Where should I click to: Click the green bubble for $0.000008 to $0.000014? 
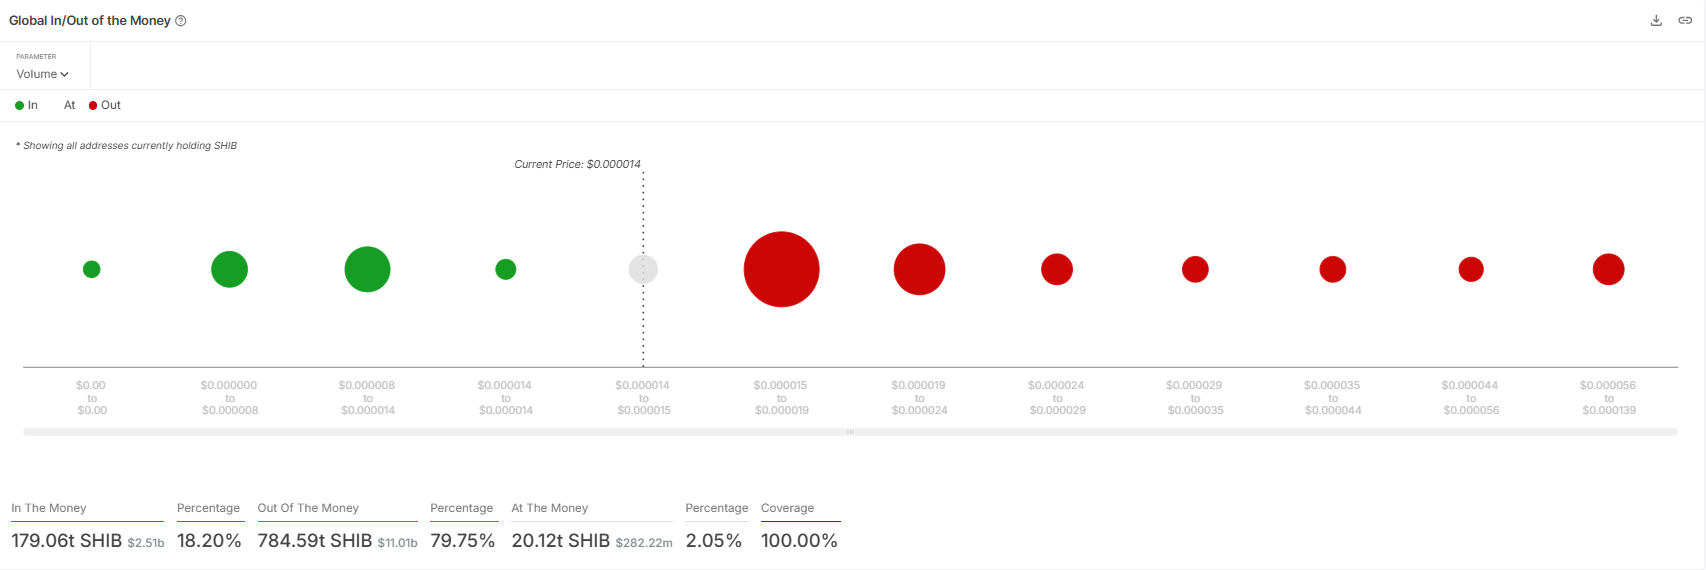pyautogui.click(x=367, y=269)
